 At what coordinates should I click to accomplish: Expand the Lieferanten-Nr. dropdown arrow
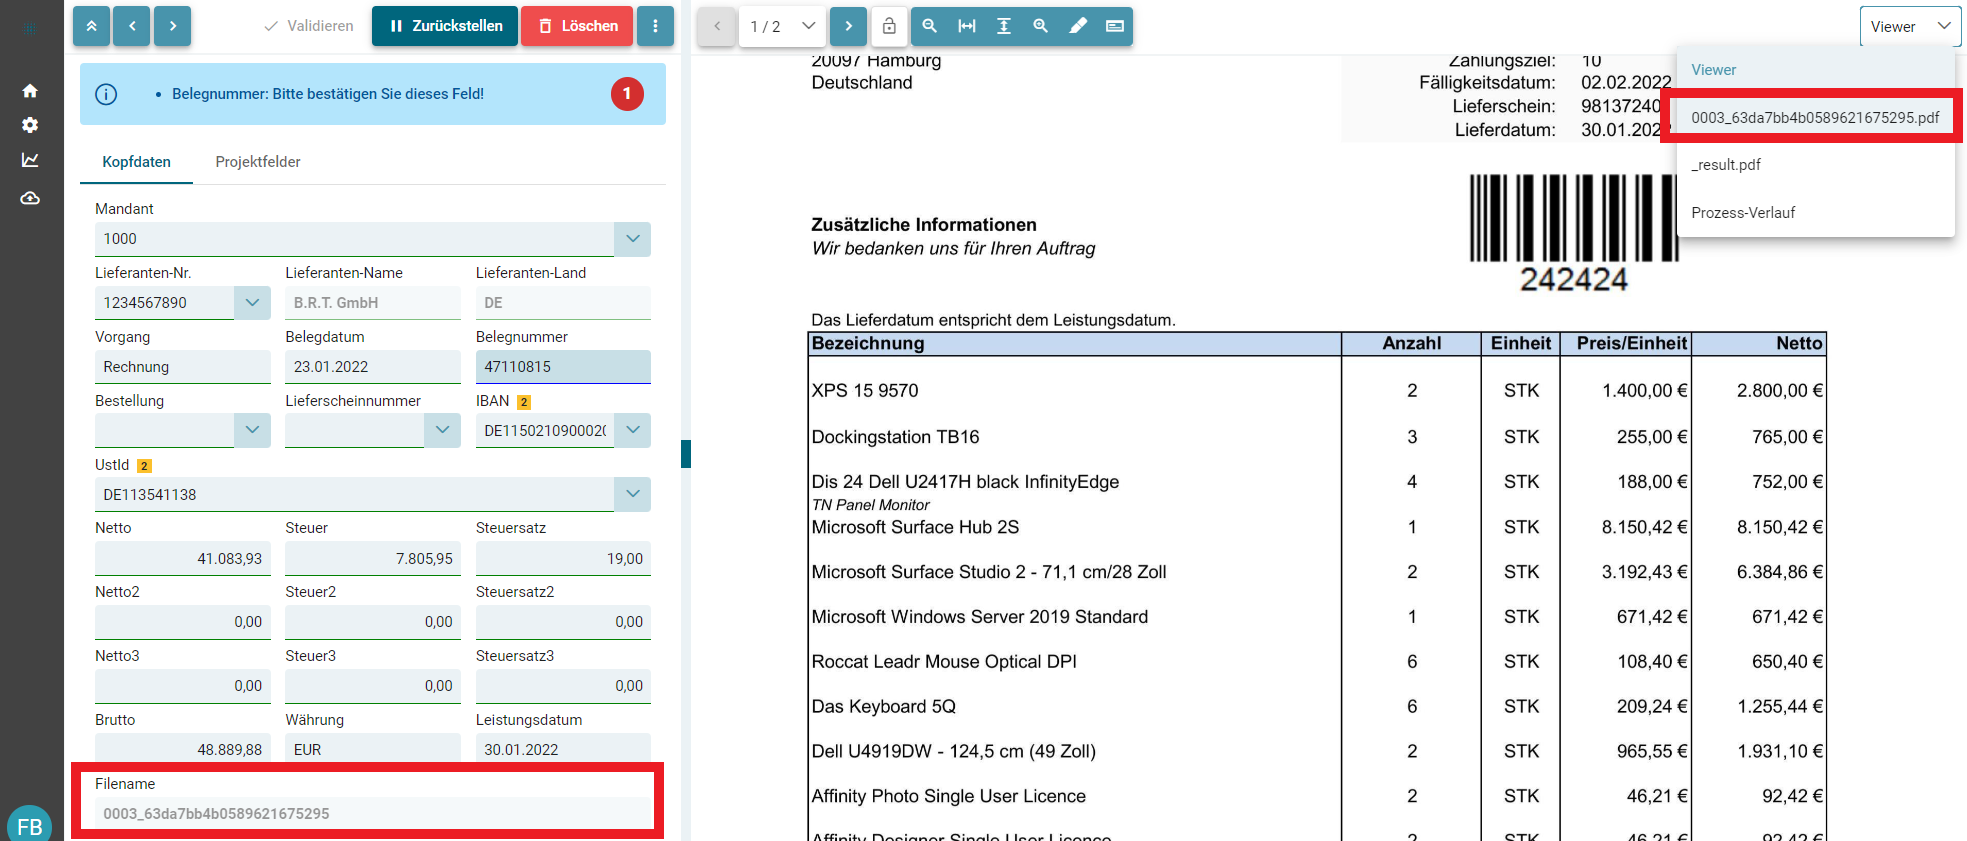tap(252, 303)
